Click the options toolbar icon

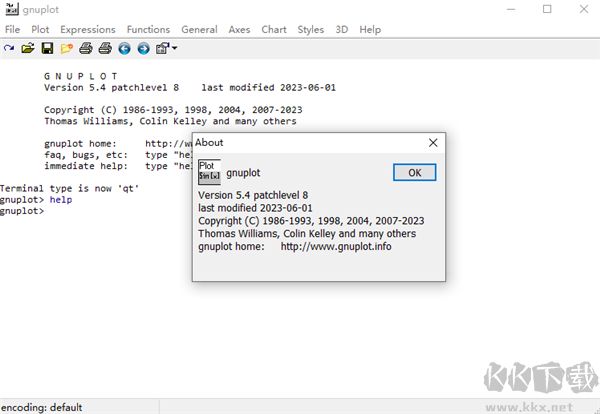[162, 49]
